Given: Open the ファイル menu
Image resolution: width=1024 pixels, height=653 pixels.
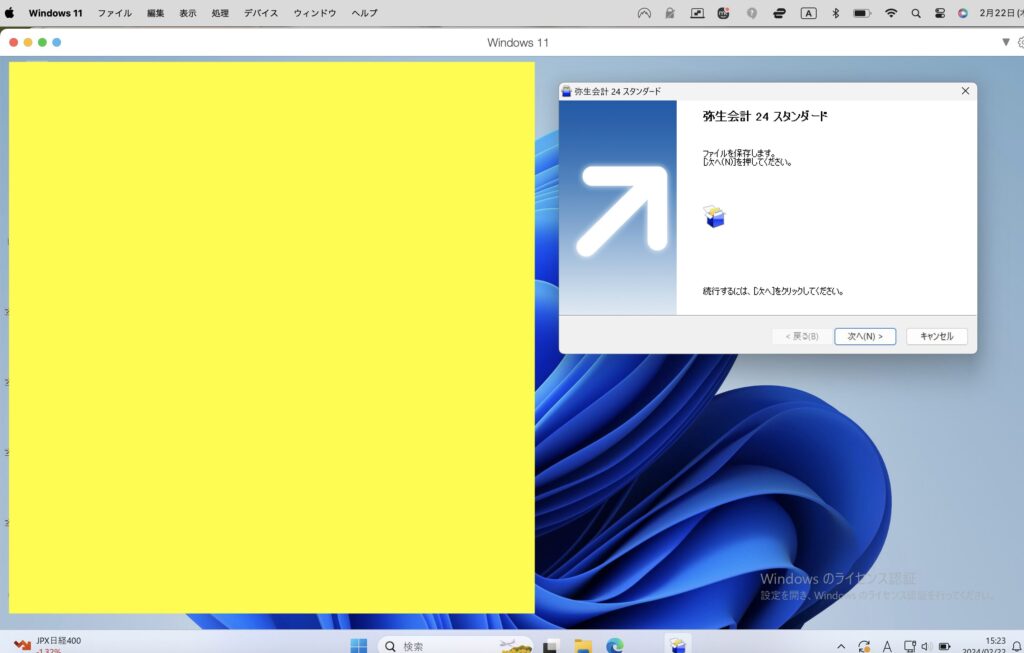Looking at the screenshot, I should pos(115,12).
